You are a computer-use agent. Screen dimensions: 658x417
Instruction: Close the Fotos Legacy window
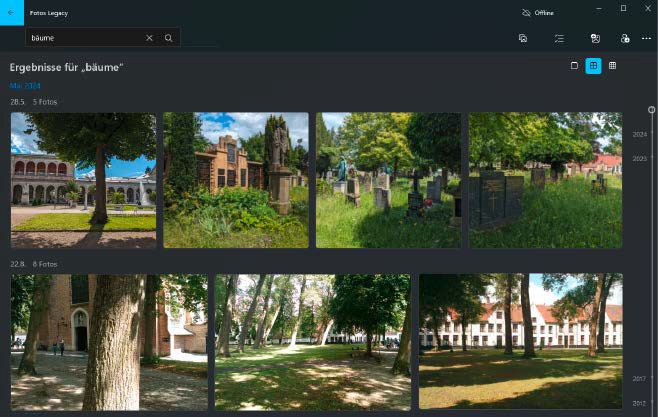point(648,8)
